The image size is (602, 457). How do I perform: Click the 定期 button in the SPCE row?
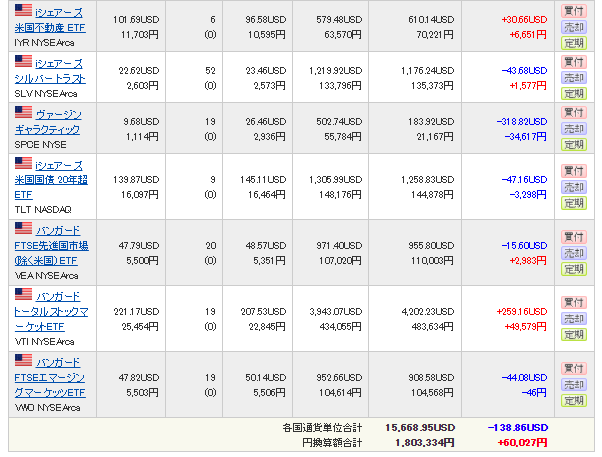point(574,144)
